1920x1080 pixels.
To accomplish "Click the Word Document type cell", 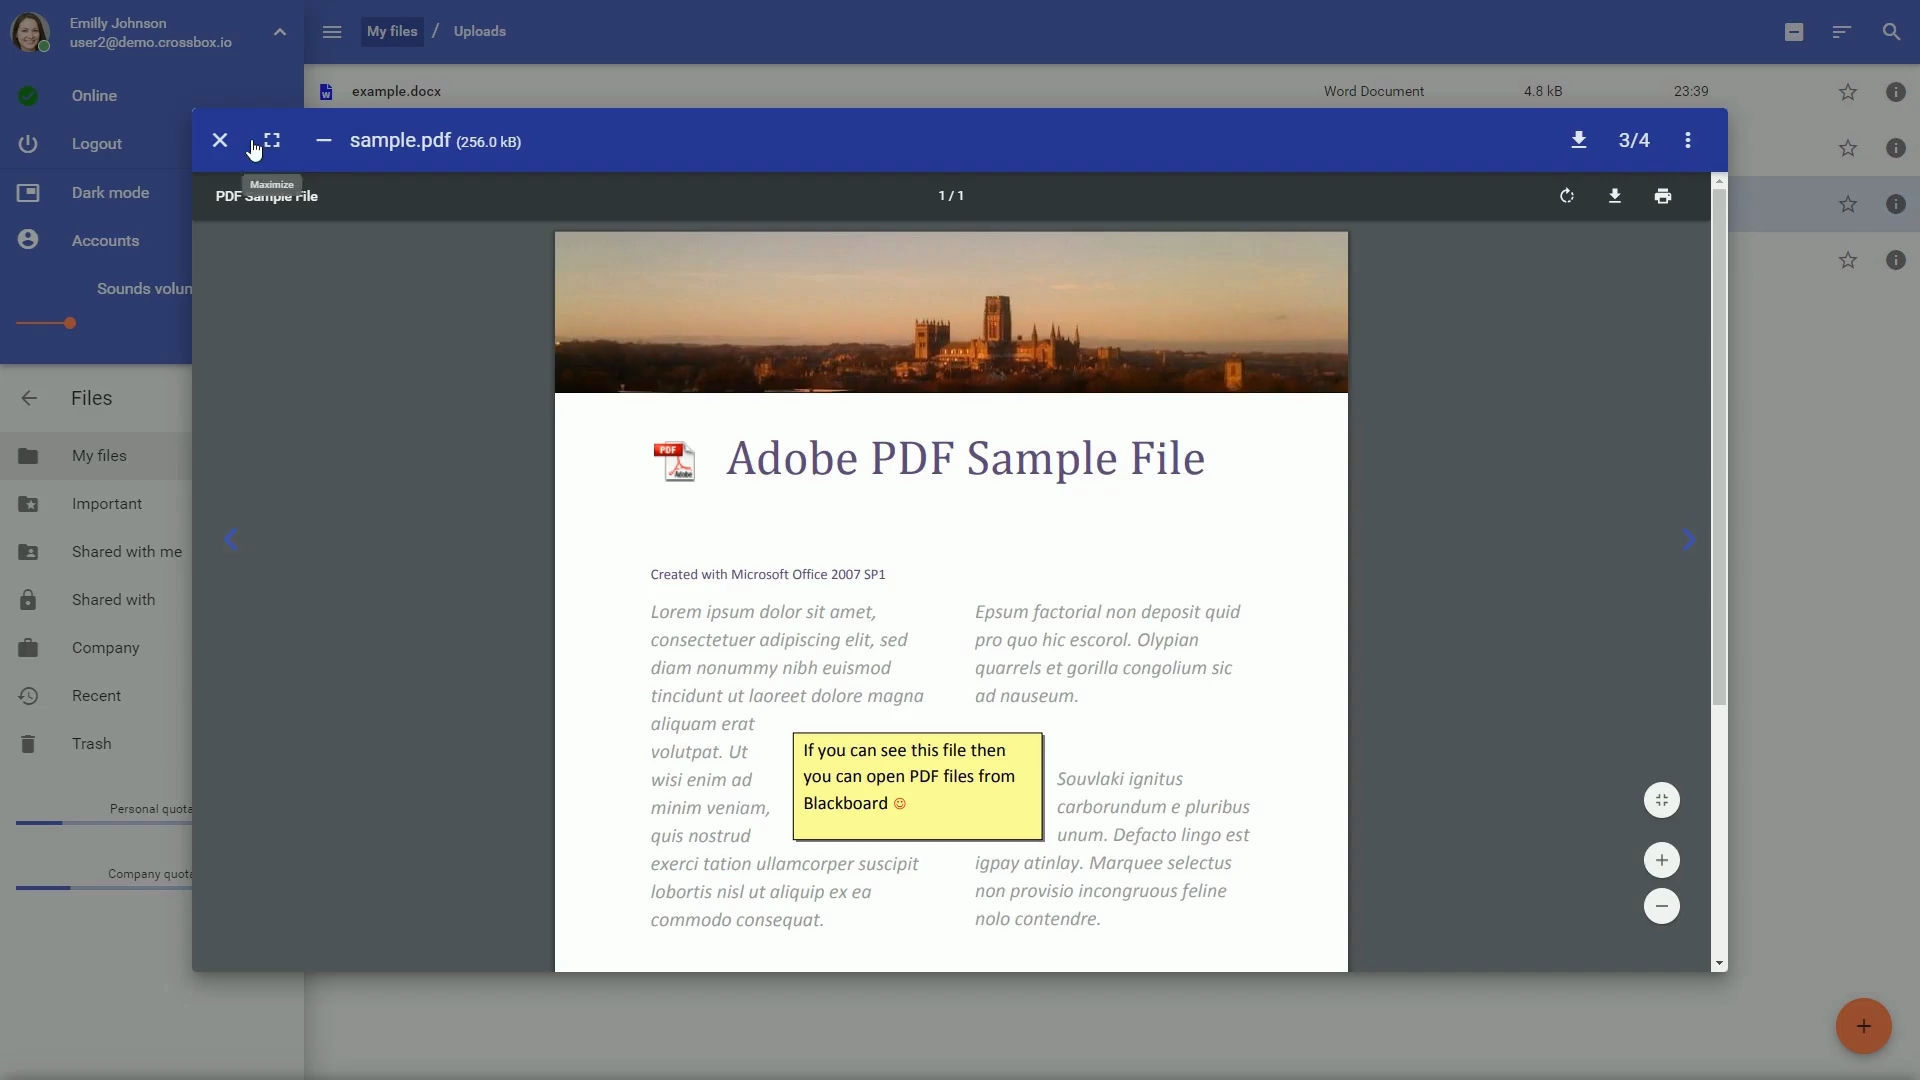I will tap(1374, 92).
